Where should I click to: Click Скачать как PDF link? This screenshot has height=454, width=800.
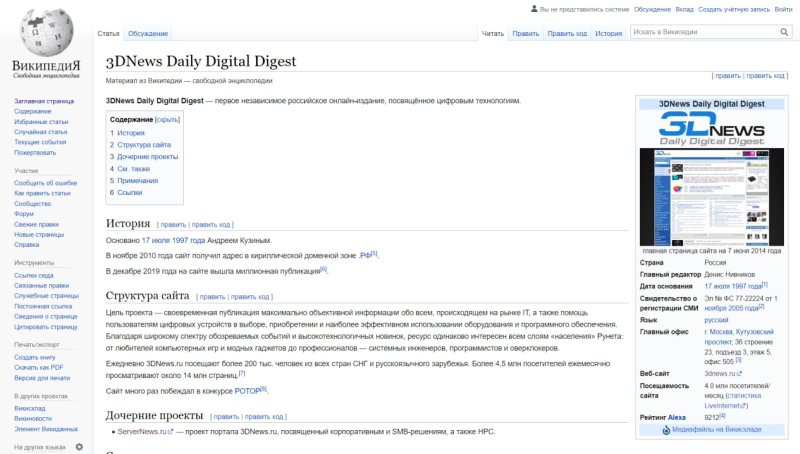39,367
